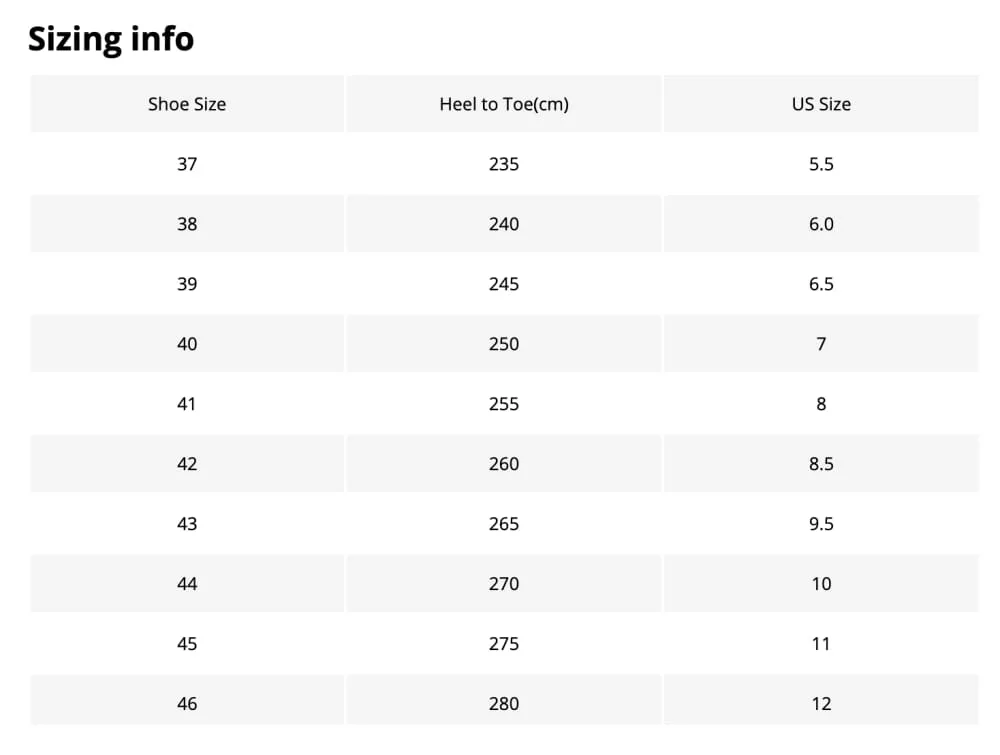Select US size 11 cell
The width and height of the screenshot is (1000, 755).
821,644
